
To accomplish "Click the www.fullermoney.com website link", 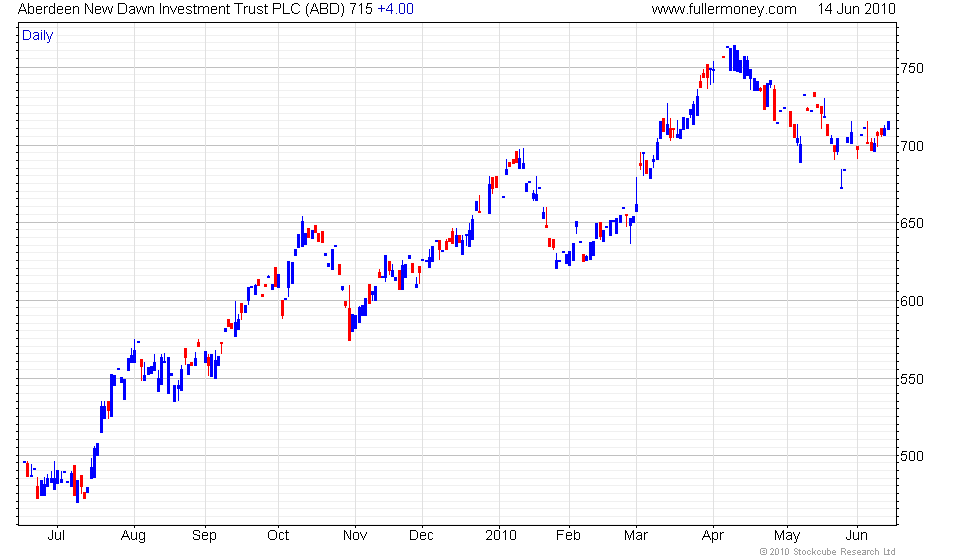I will tap(724, 9).
